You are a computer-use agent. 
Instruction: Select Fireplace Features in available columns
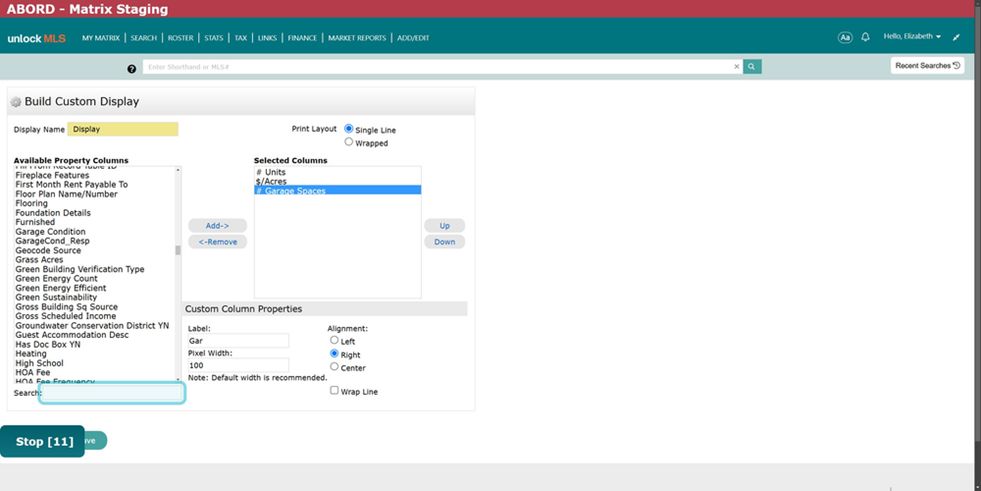(x=53, y=175)
